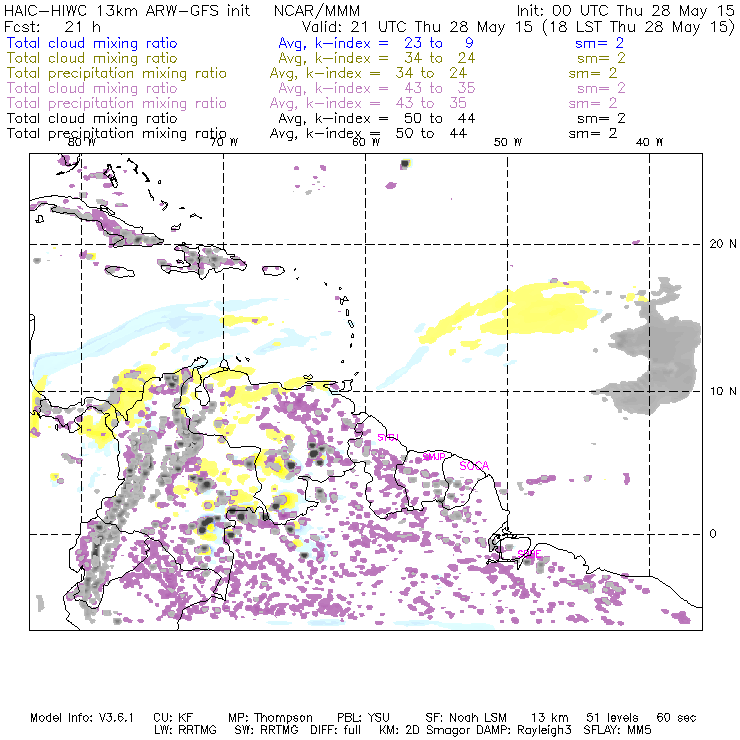Click the "13 km" footer entry
The width and height of the screenshot is (740, 740).
(x=550, y=718)
